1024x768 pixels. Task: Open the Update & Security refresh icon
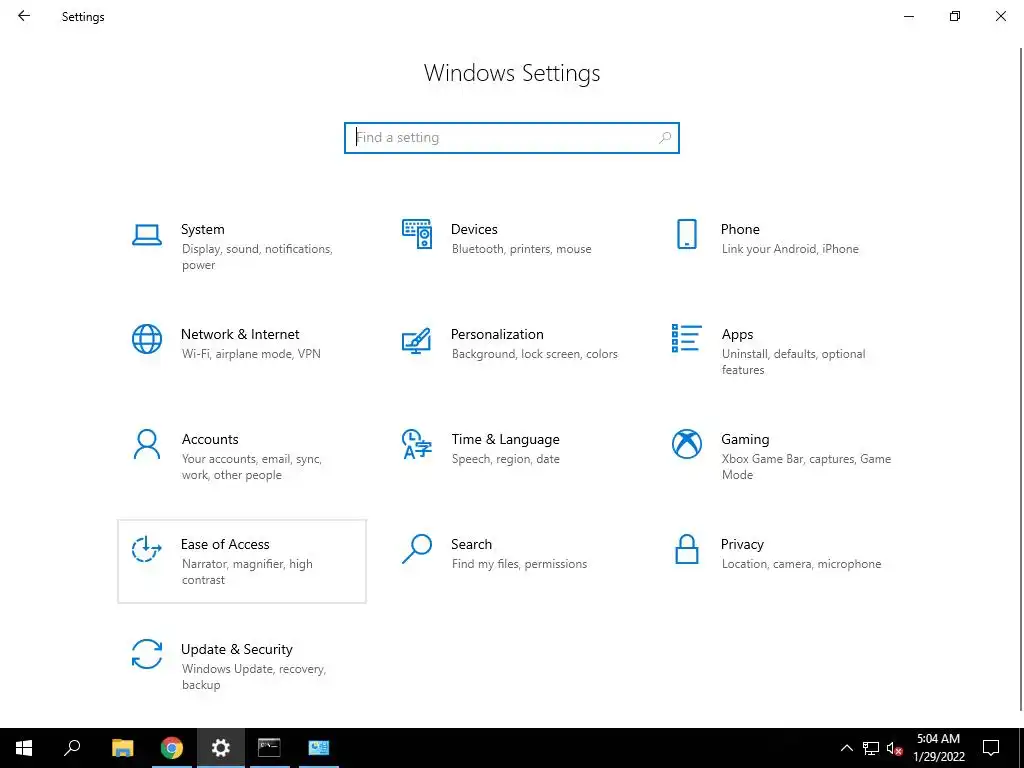pyautogui.click(x=147, y=654)
